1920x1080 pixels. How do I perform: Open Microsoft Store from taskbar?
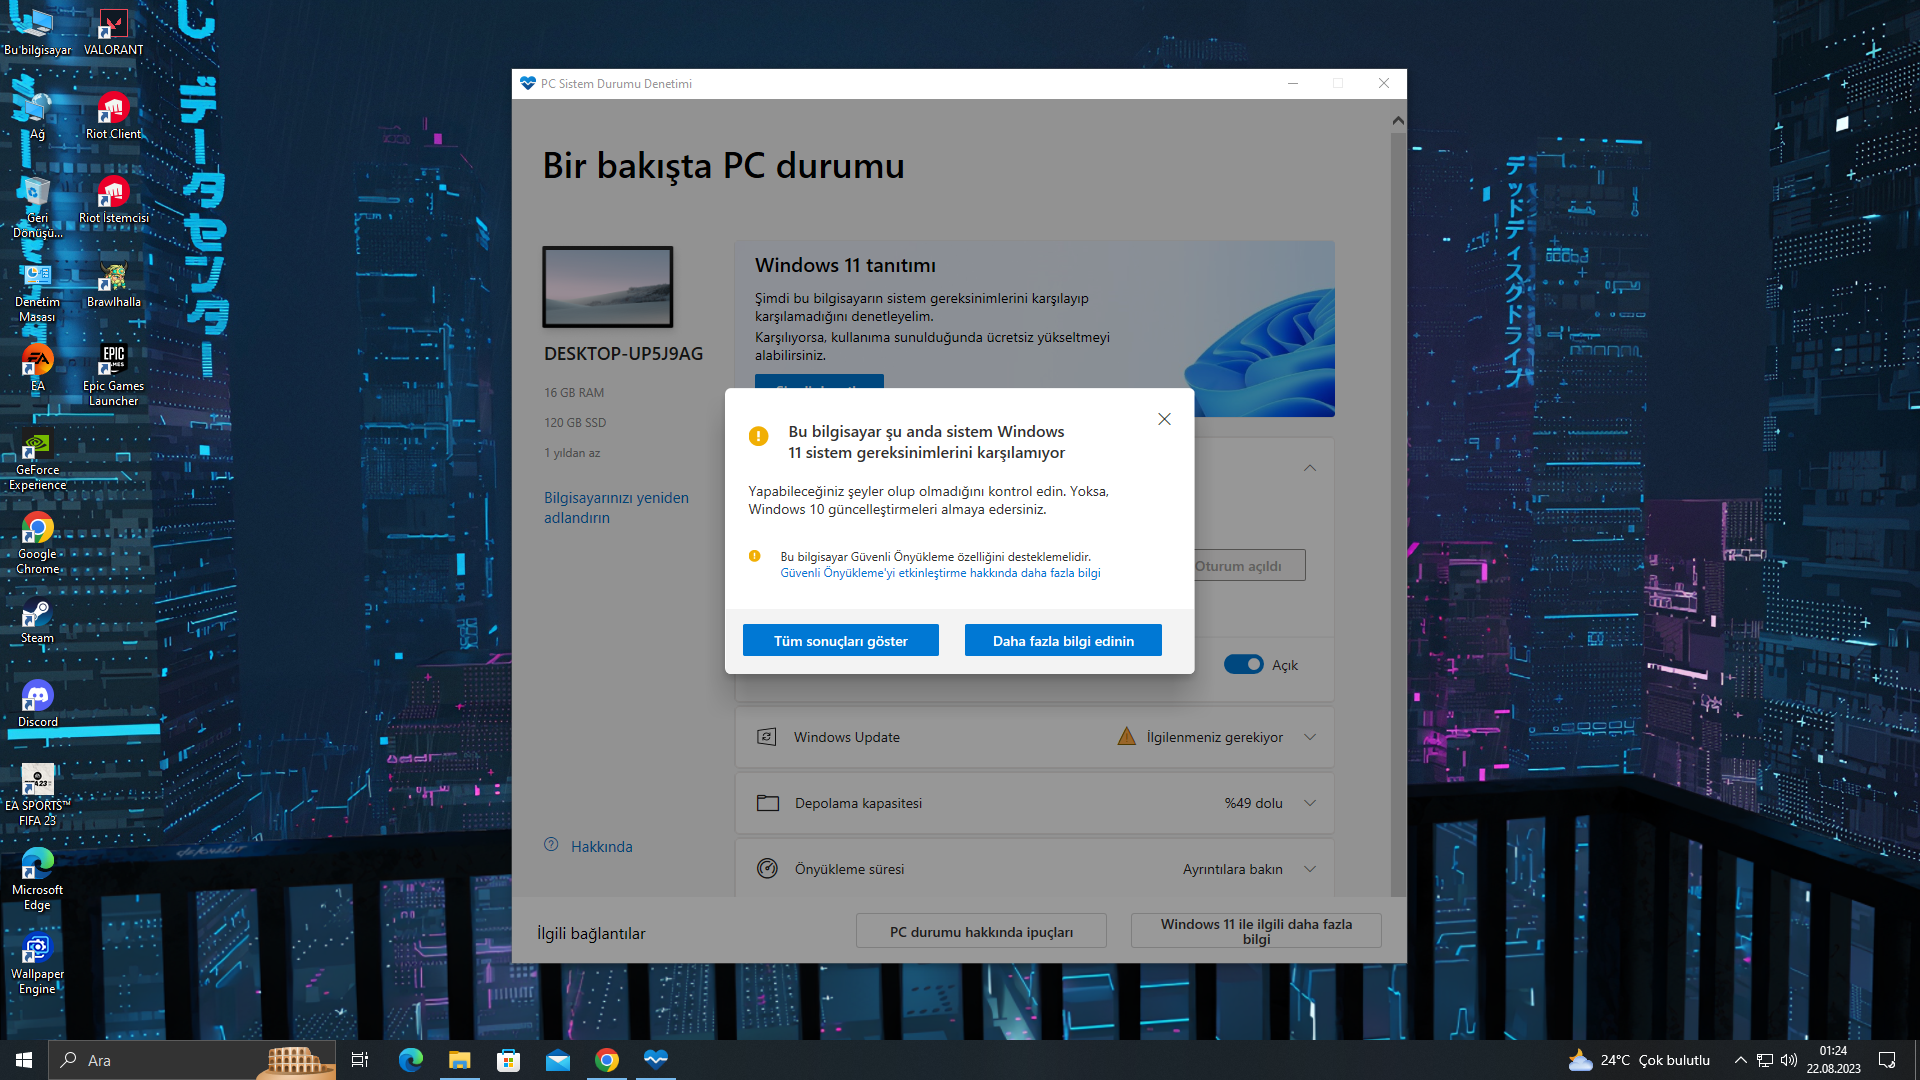click(509, 1060)
